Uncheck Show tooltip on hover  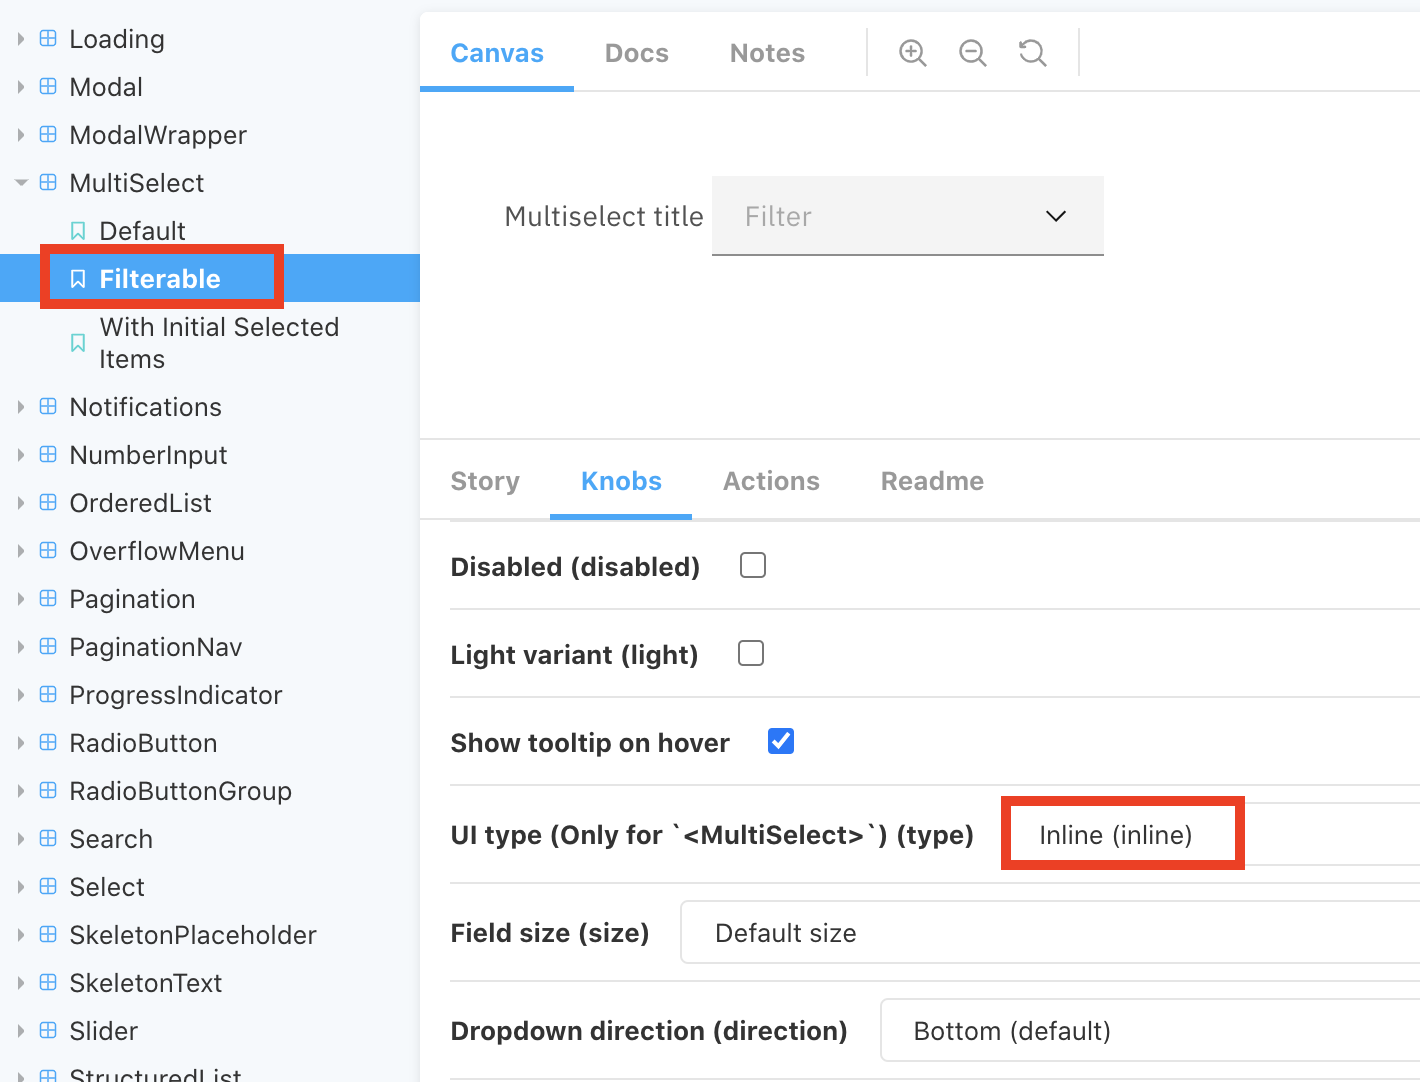click(x=779, y=740)
